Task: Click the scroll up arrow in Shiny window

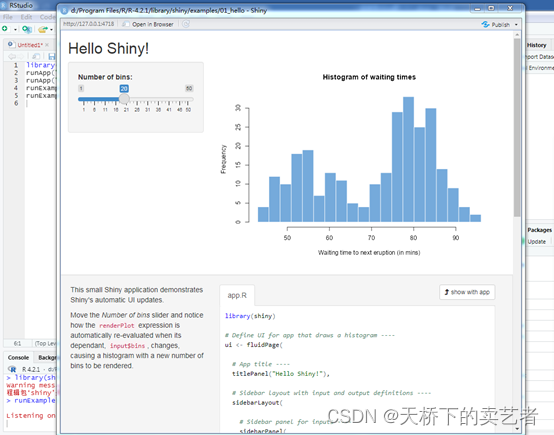Action: click(x=517, y=35)
